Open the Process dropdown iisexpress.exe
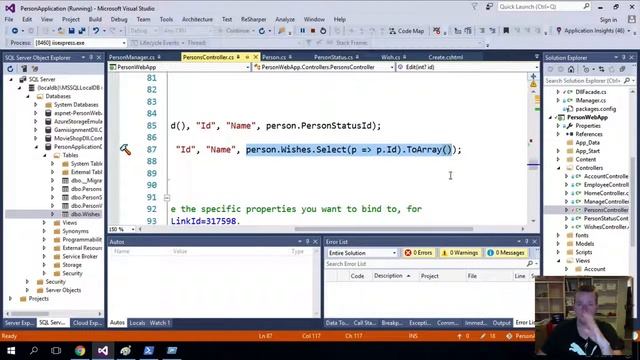The height and width of the screenshot is (360, 640). [x=80, y=42]
